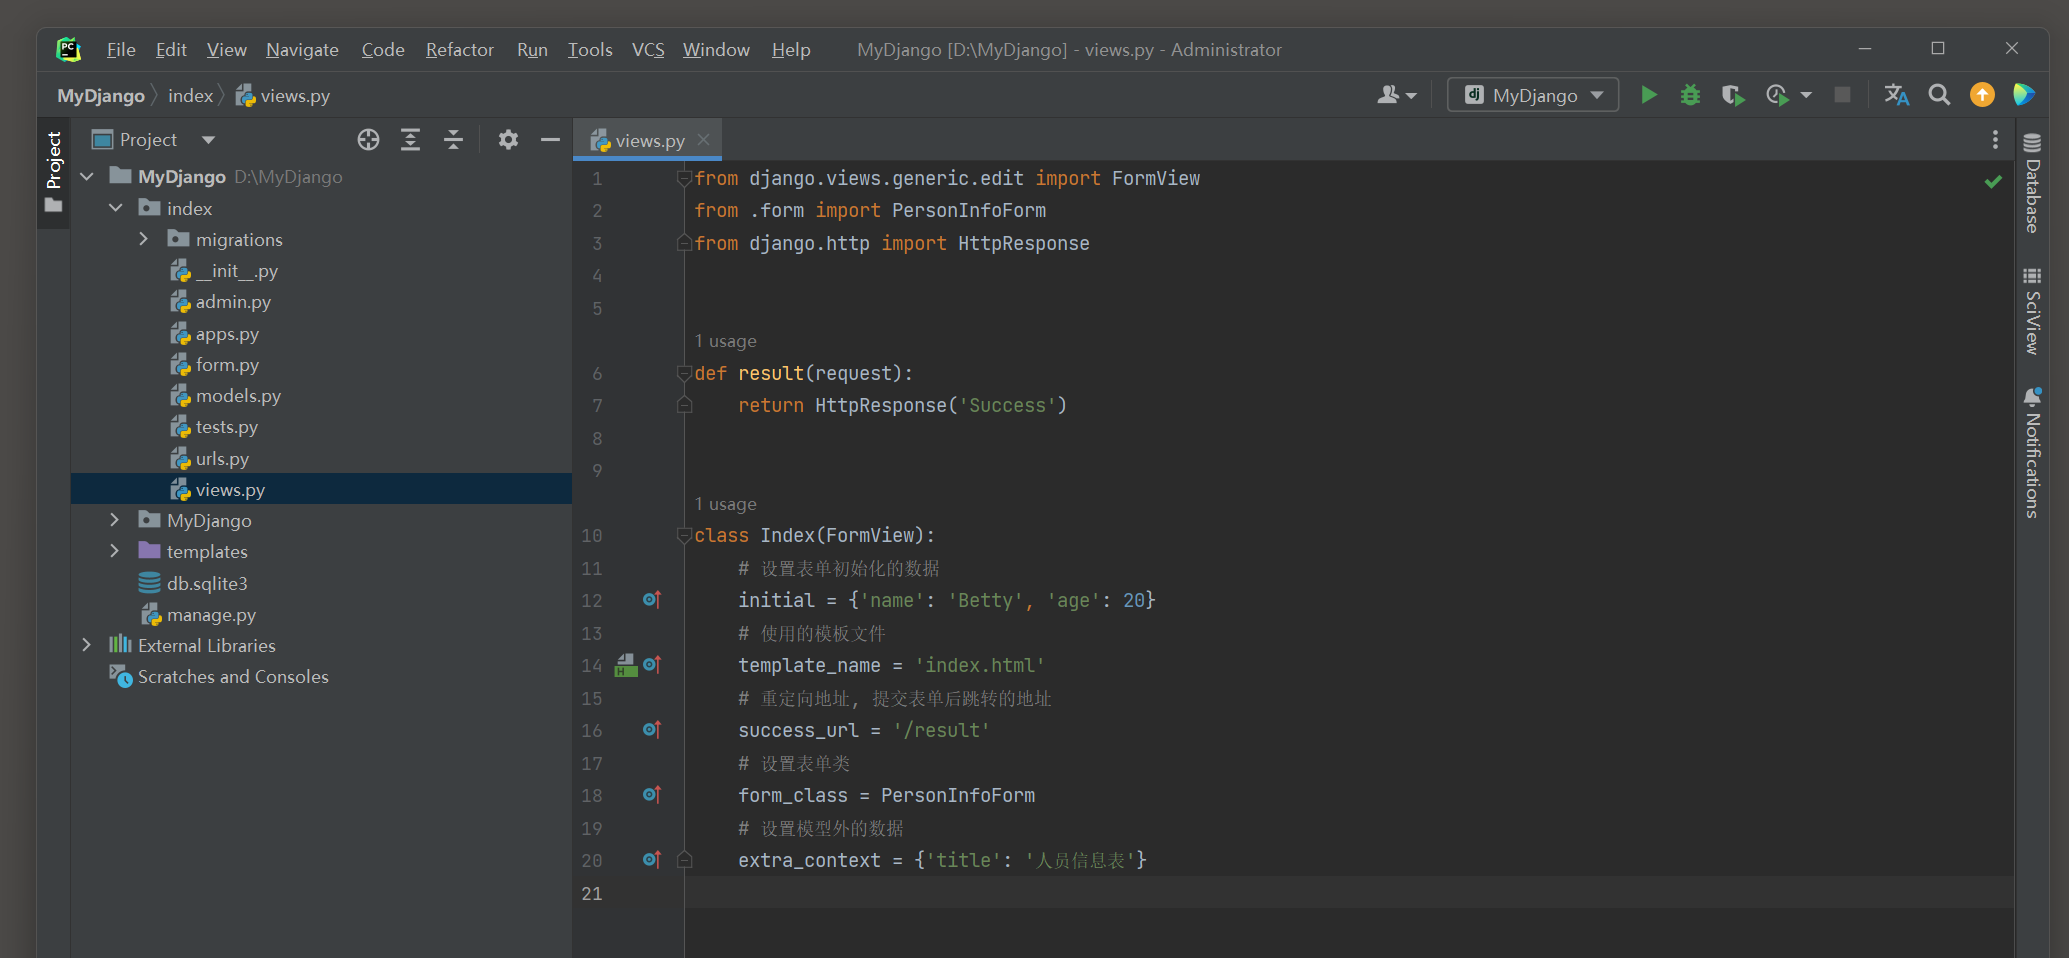Open the SciView tool window
2069x958 pixels.
(x=2032, y=311)
